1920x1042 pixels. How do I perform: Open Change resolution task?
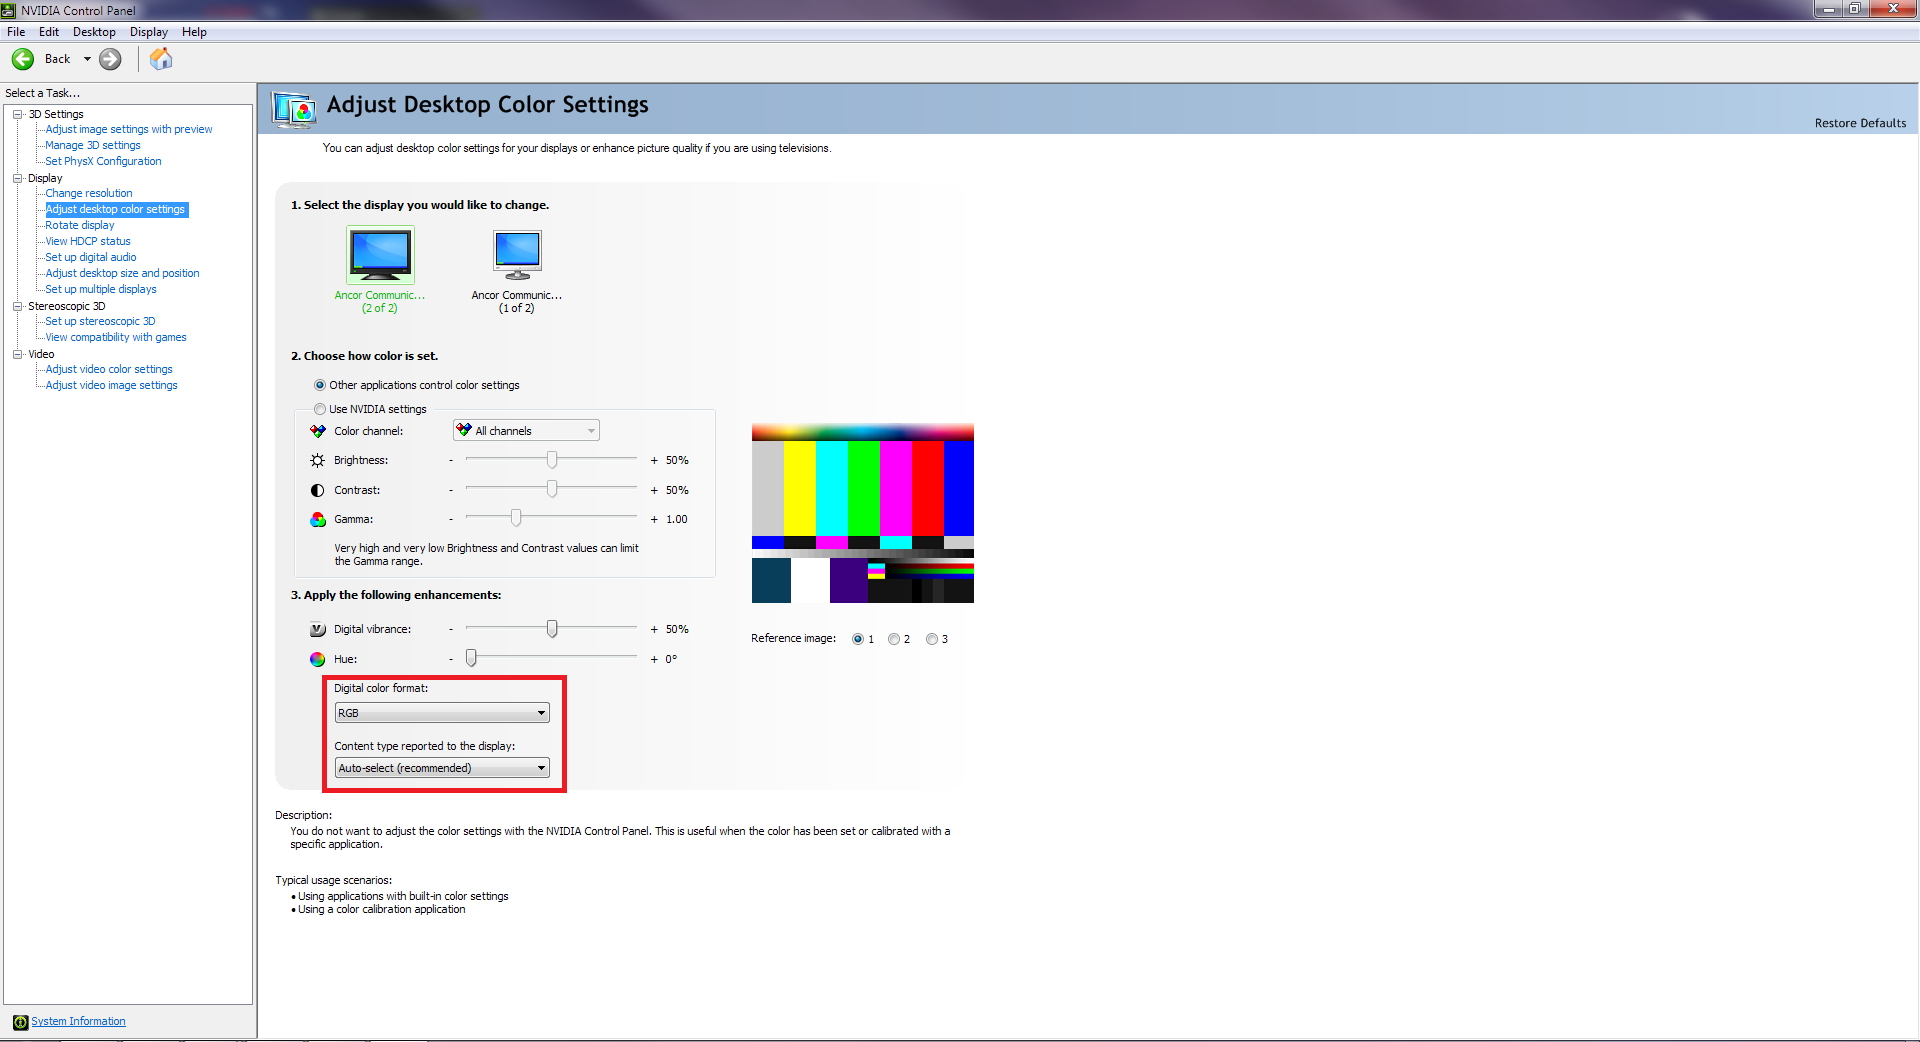click(89, 193)
